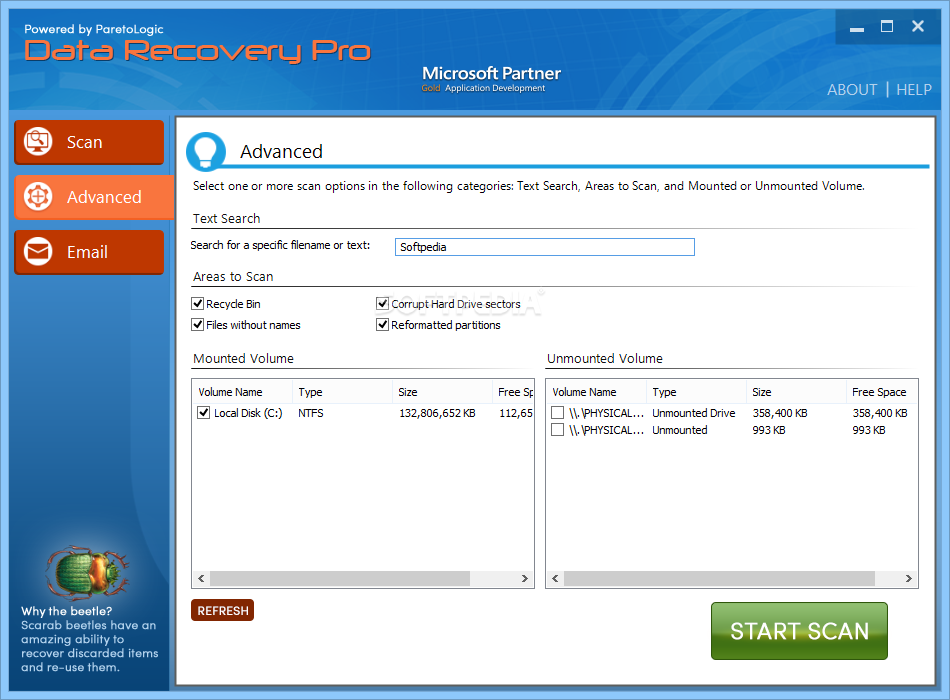Screen dimensions: 950x700
Task: Minimize the Data Recovery Pro window
Action: 856,27
